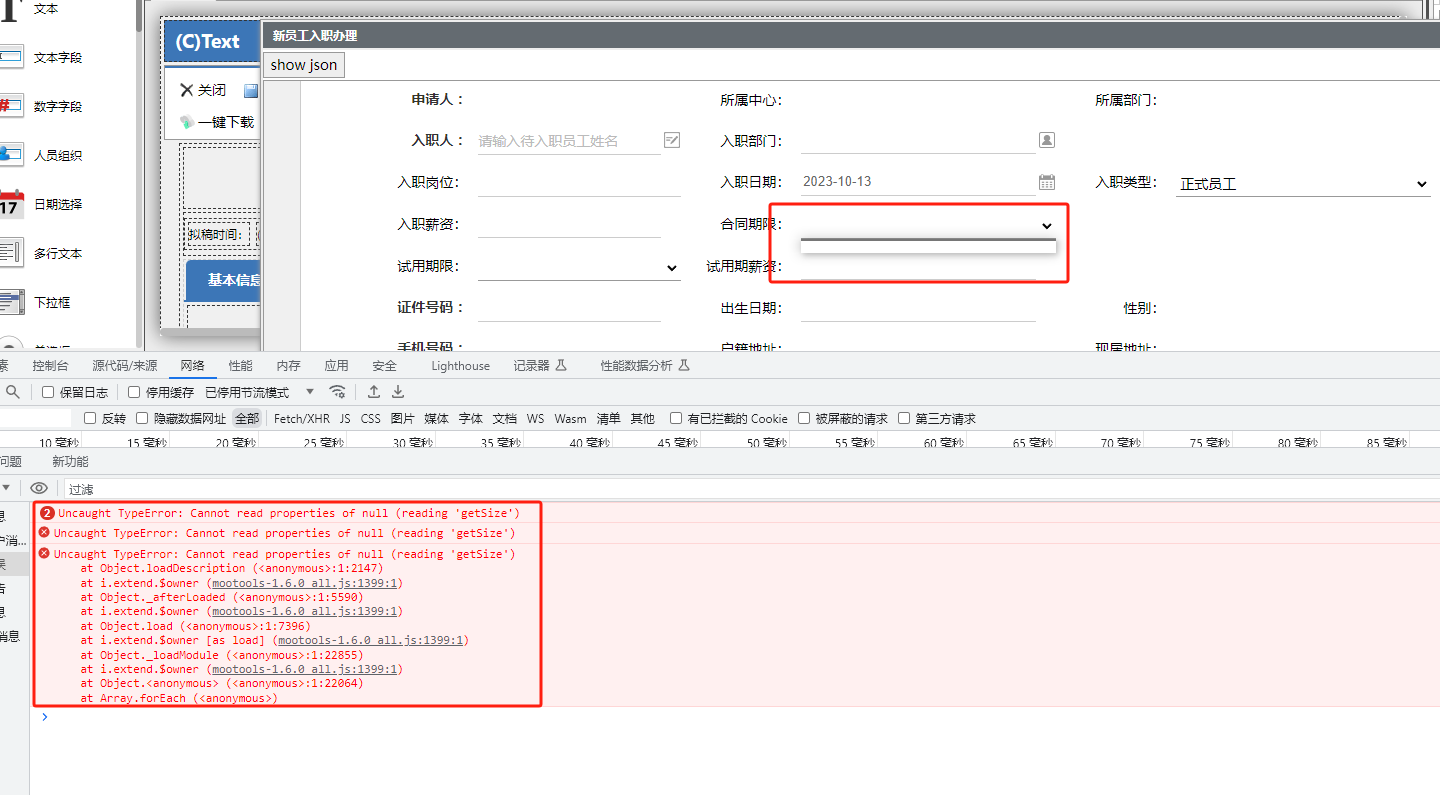Open the console context dropdown arrow
This screenshot has width=1440, height=795.
click(6, 488)
